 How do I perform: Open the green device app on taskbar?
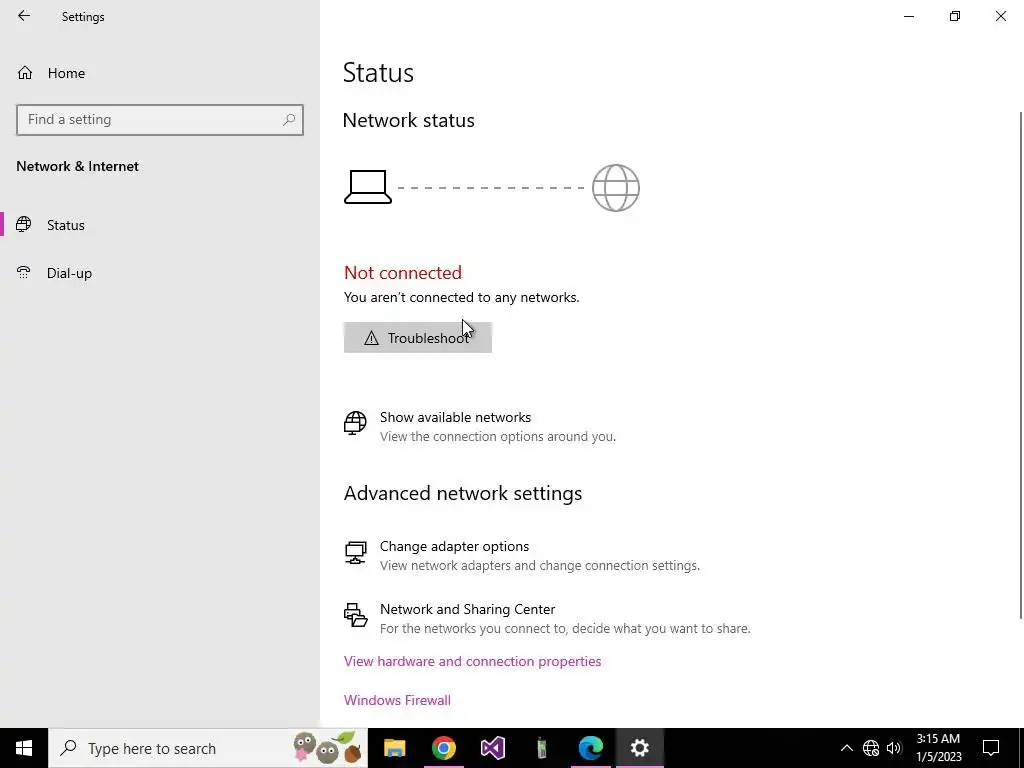pos(541,748)
